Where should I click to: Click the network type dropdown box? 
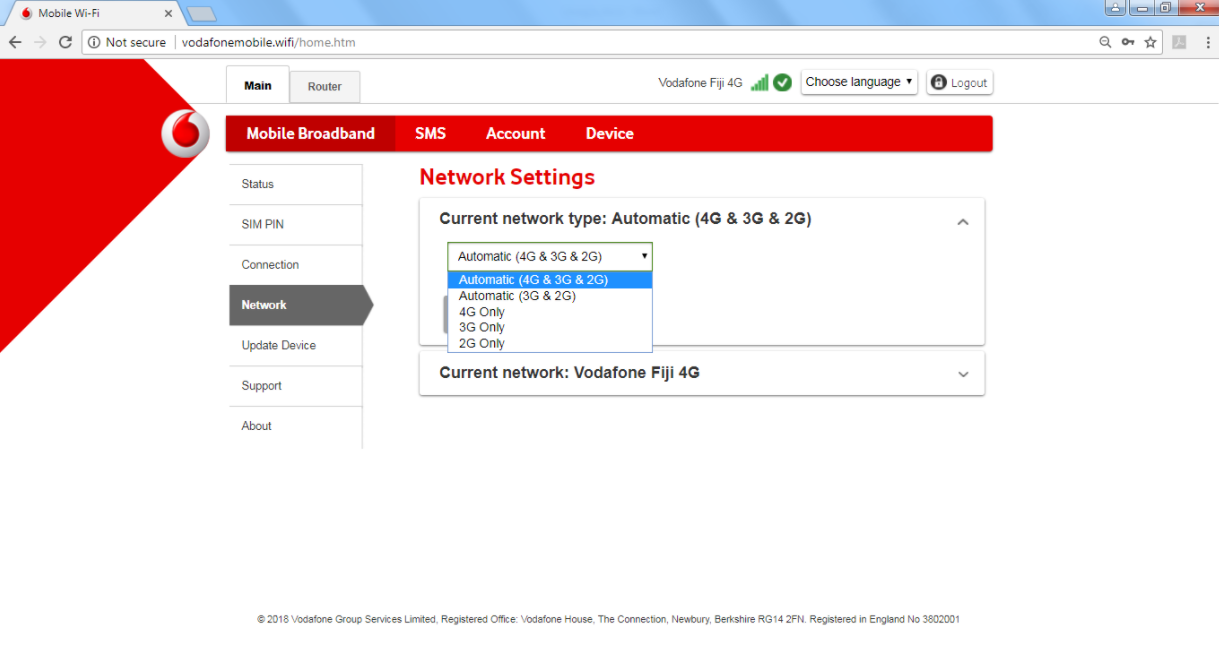(x=550, y=256)
